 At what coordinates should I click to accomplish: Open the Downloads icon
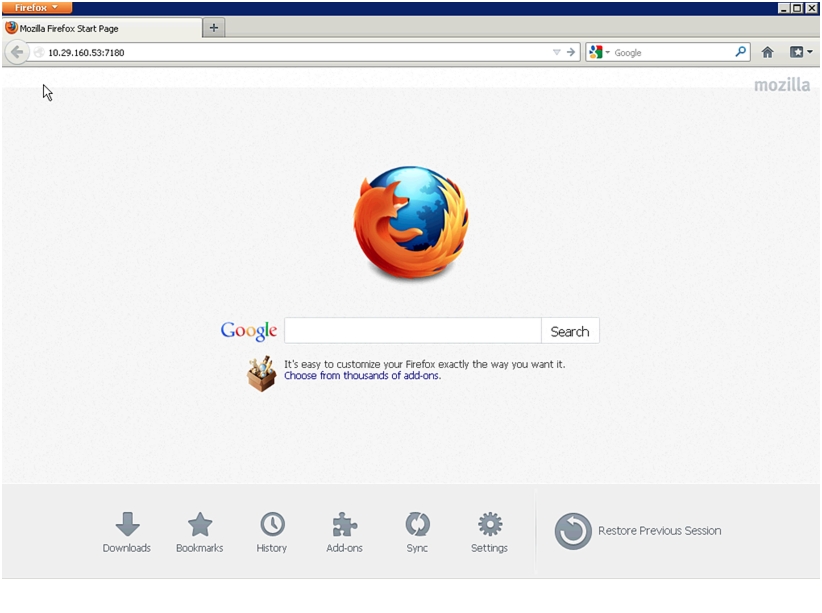coord(127,524)
